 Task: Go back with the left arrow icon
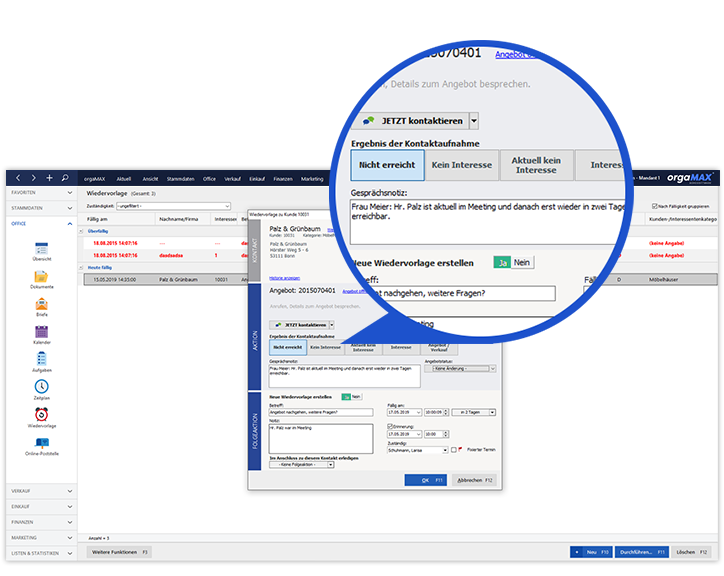click(18, 178)
